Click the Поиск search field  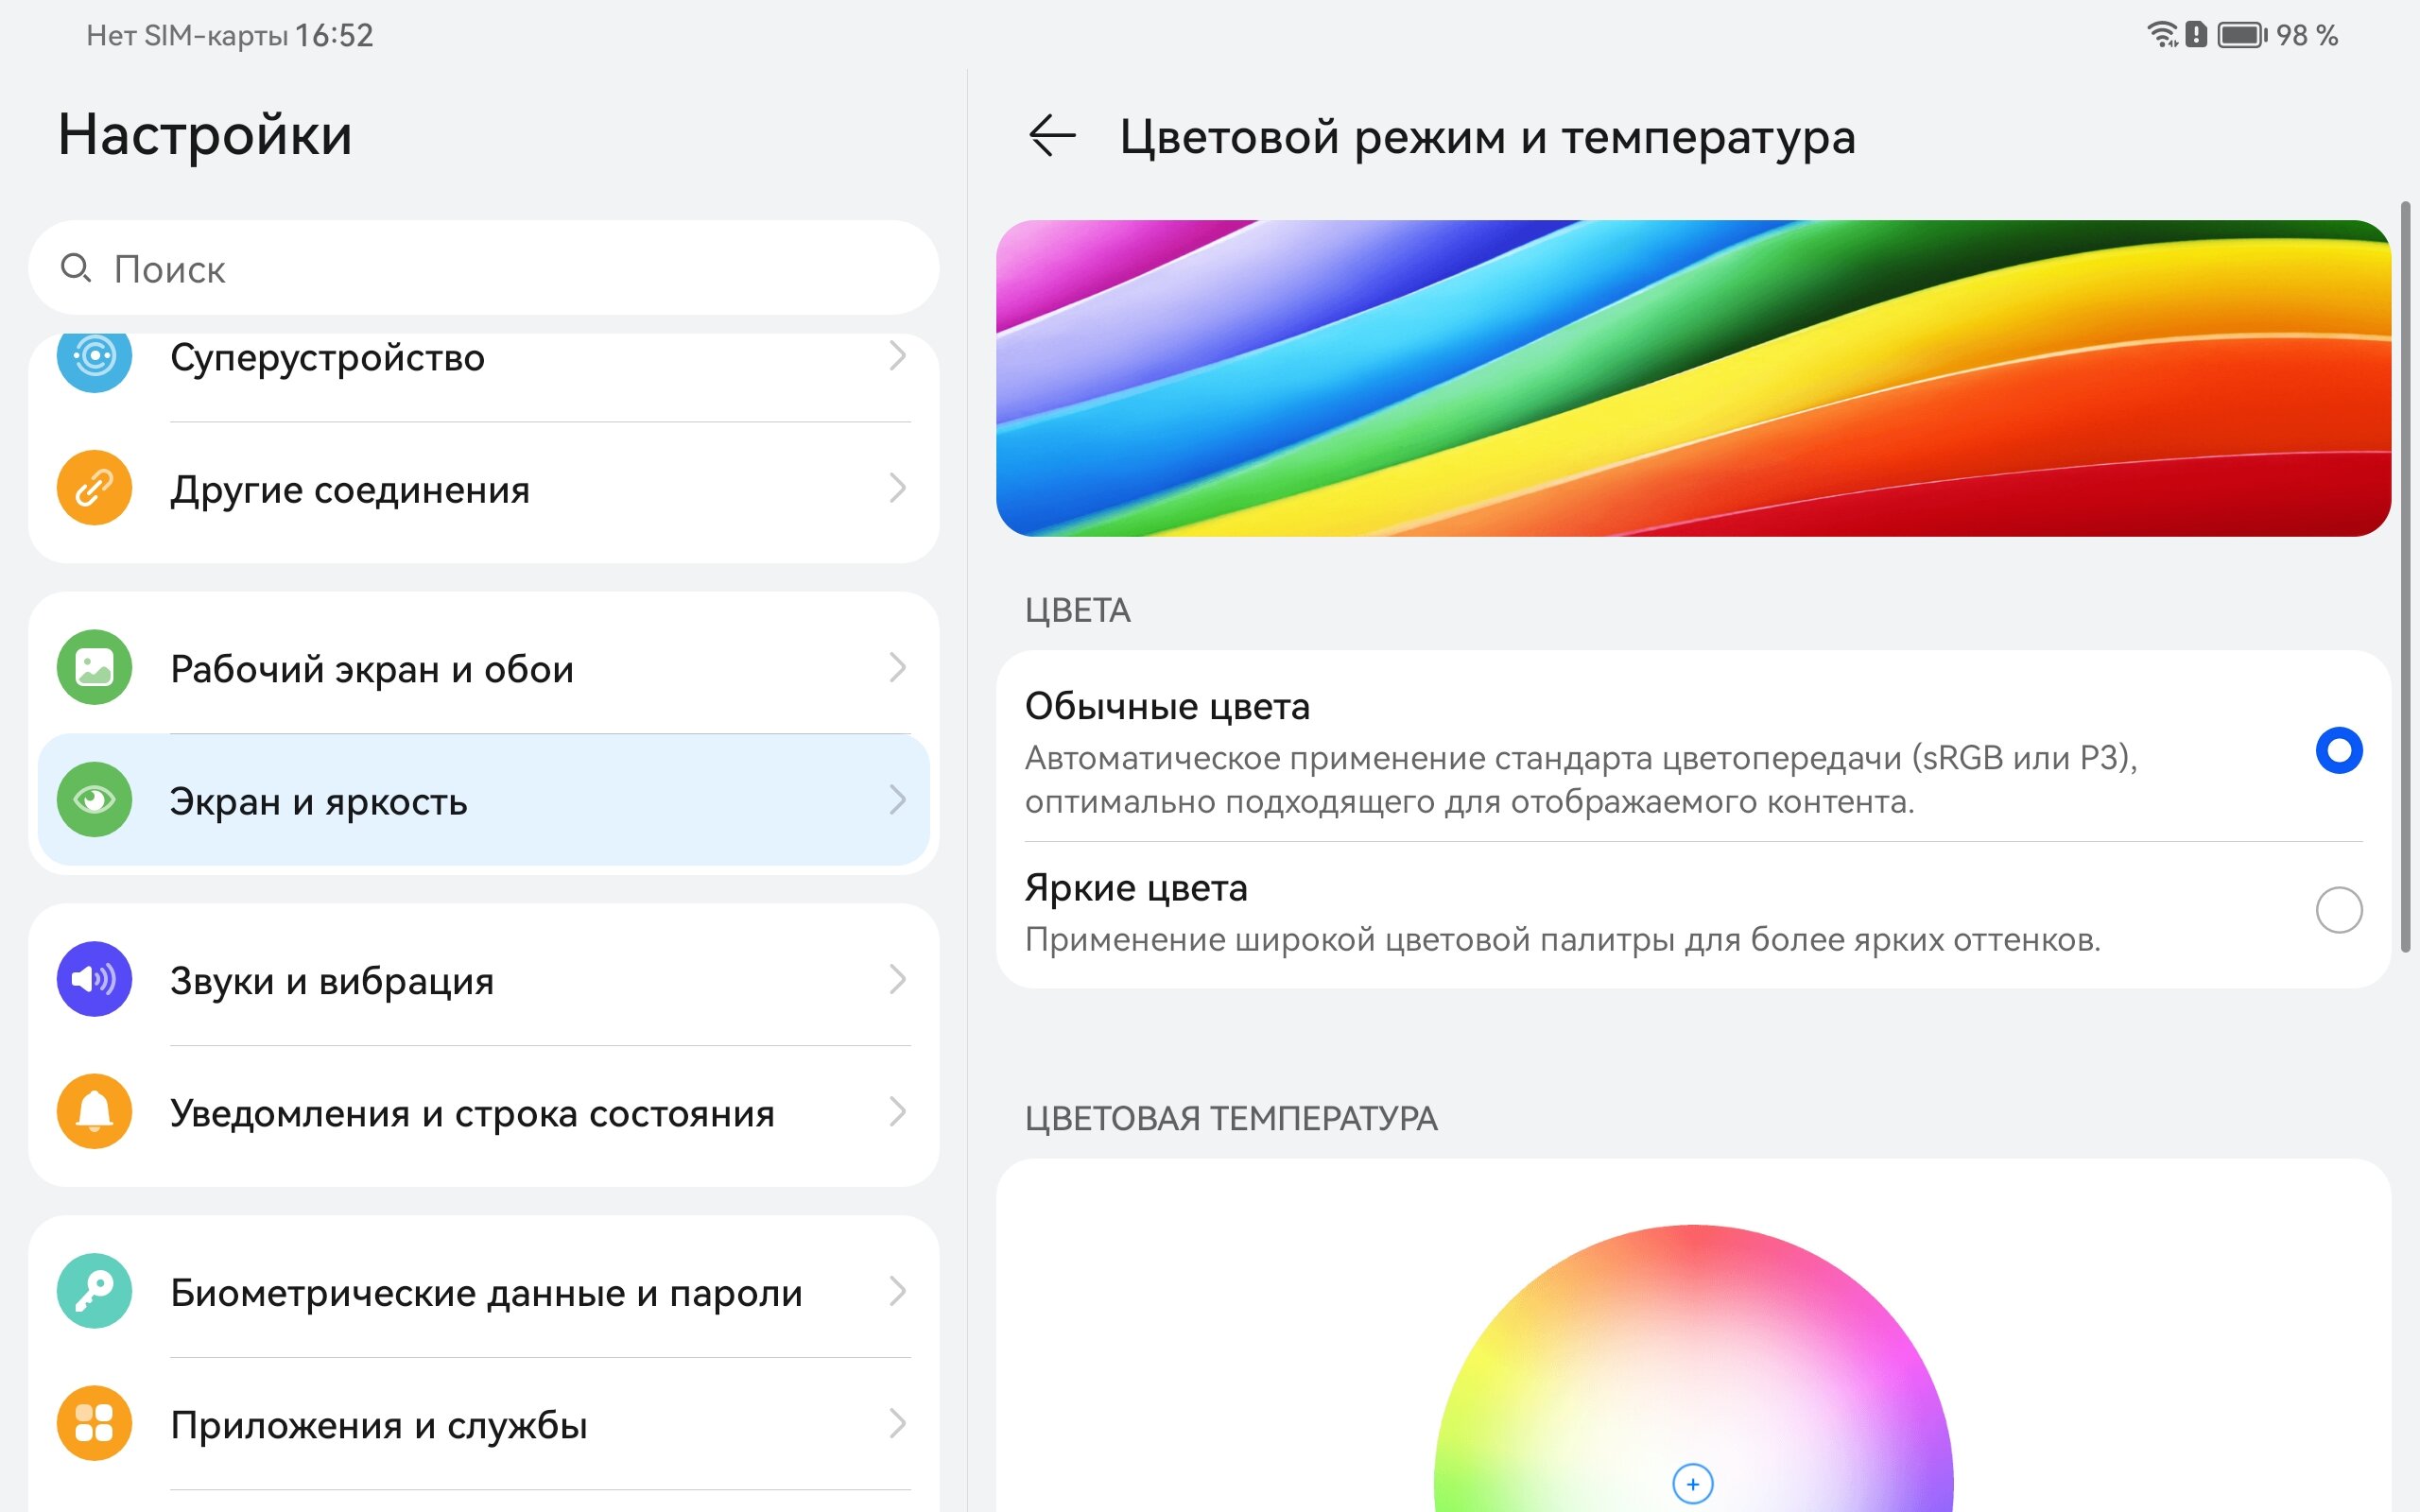click(x=484, y=268)
